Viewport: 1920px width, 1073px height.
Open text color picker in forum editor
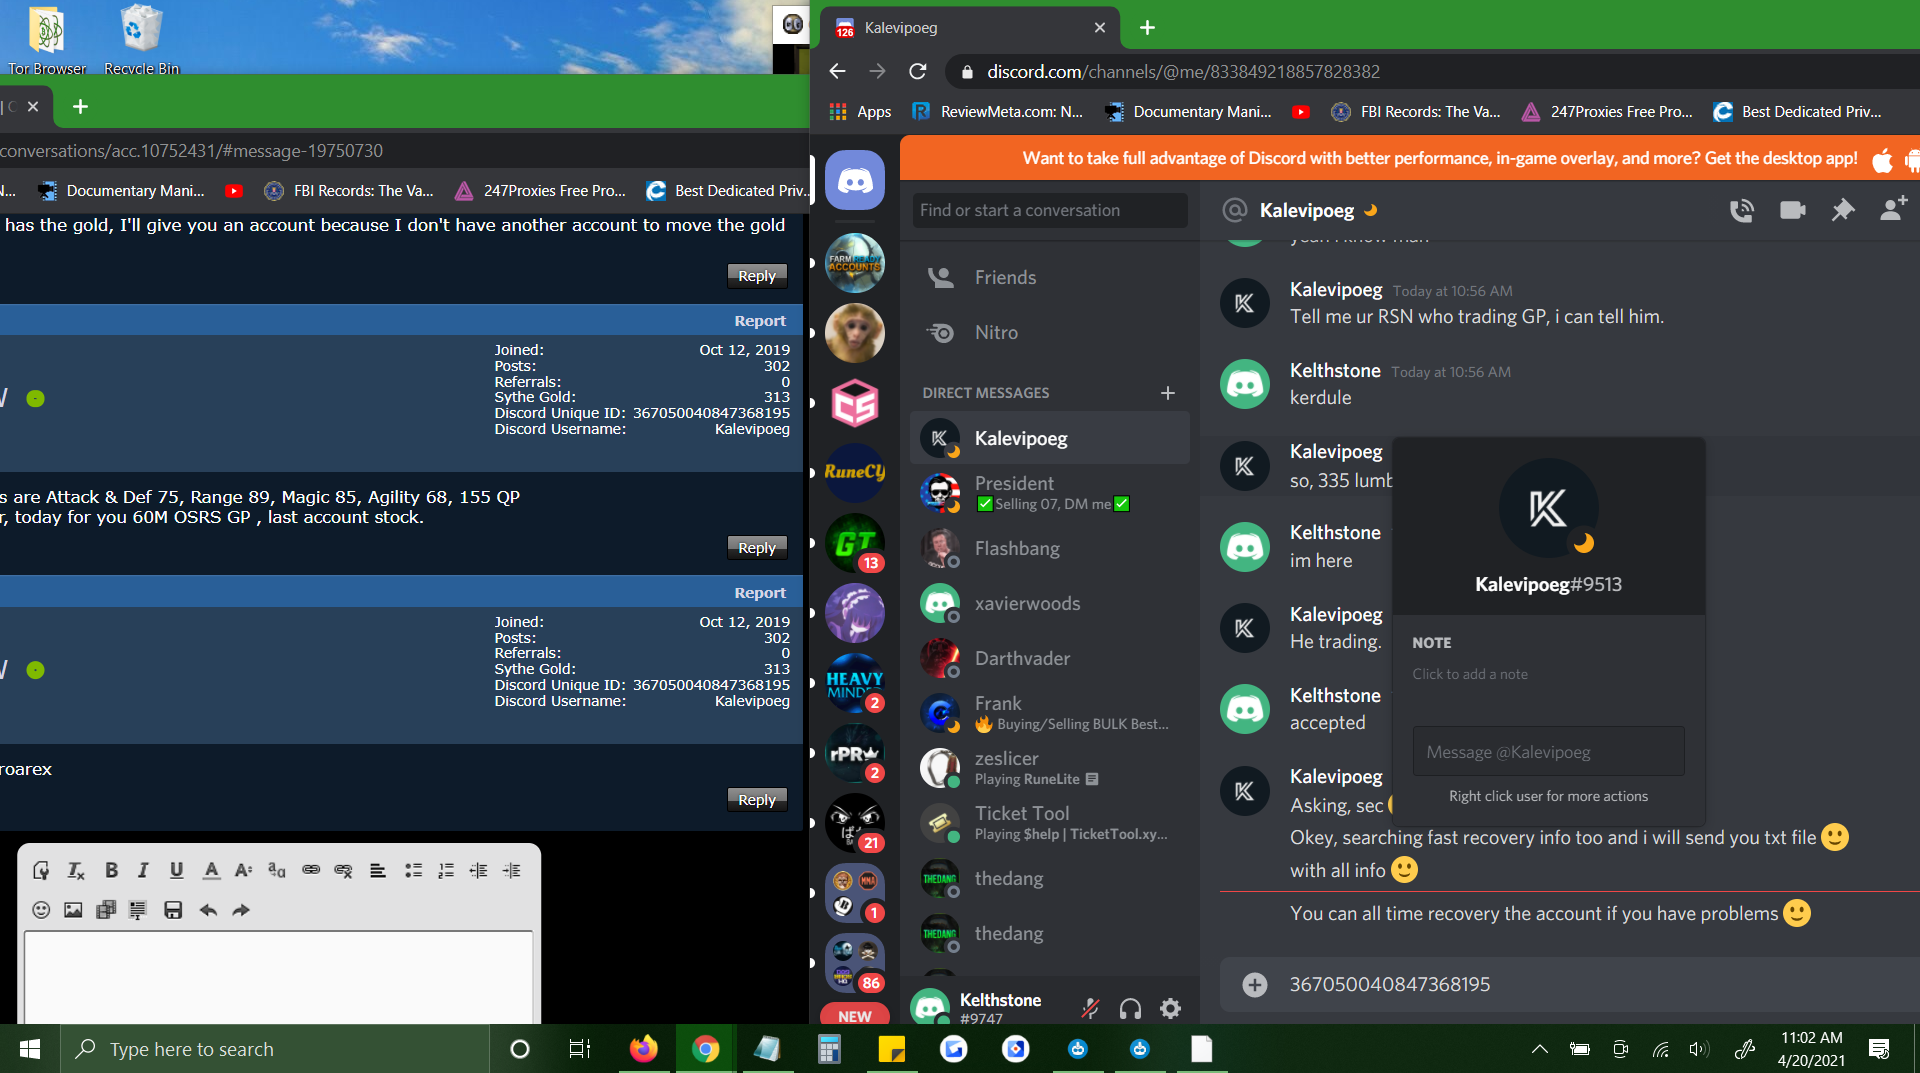tap(211, 871)
